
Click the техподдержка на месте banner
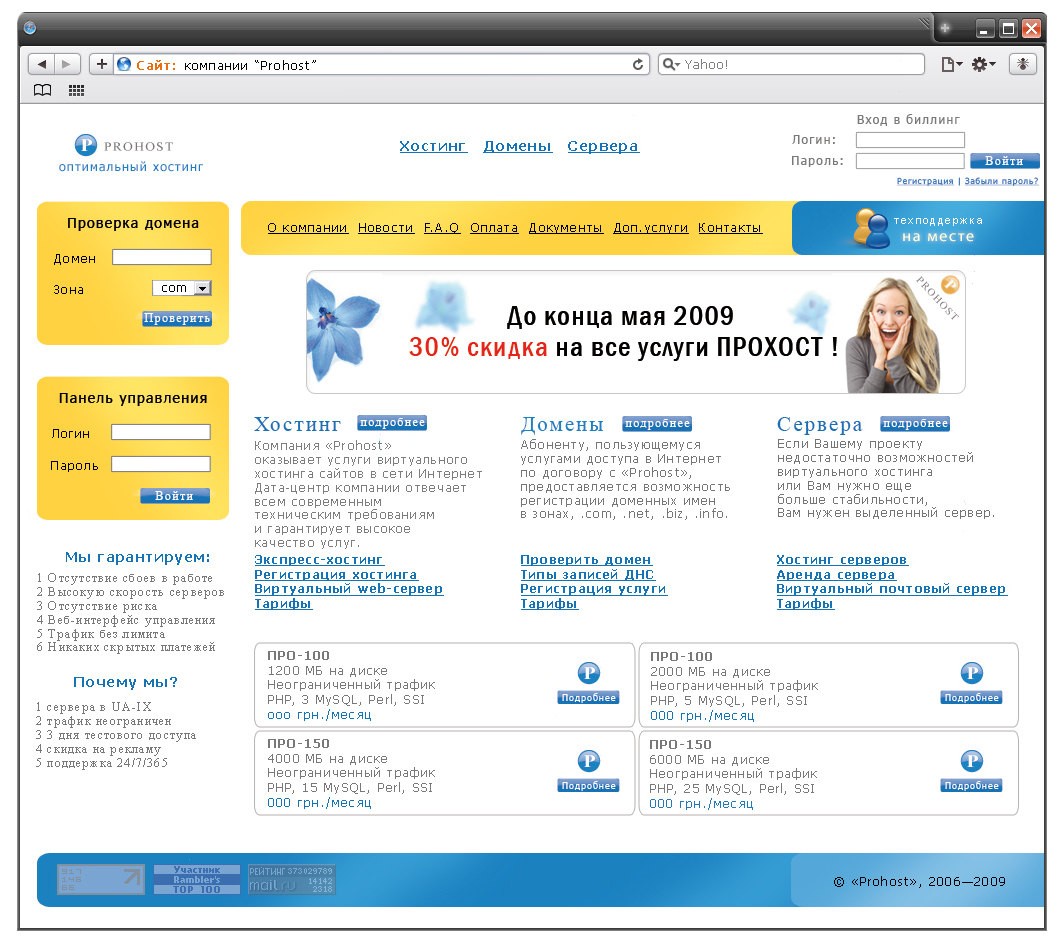[918, 228]
